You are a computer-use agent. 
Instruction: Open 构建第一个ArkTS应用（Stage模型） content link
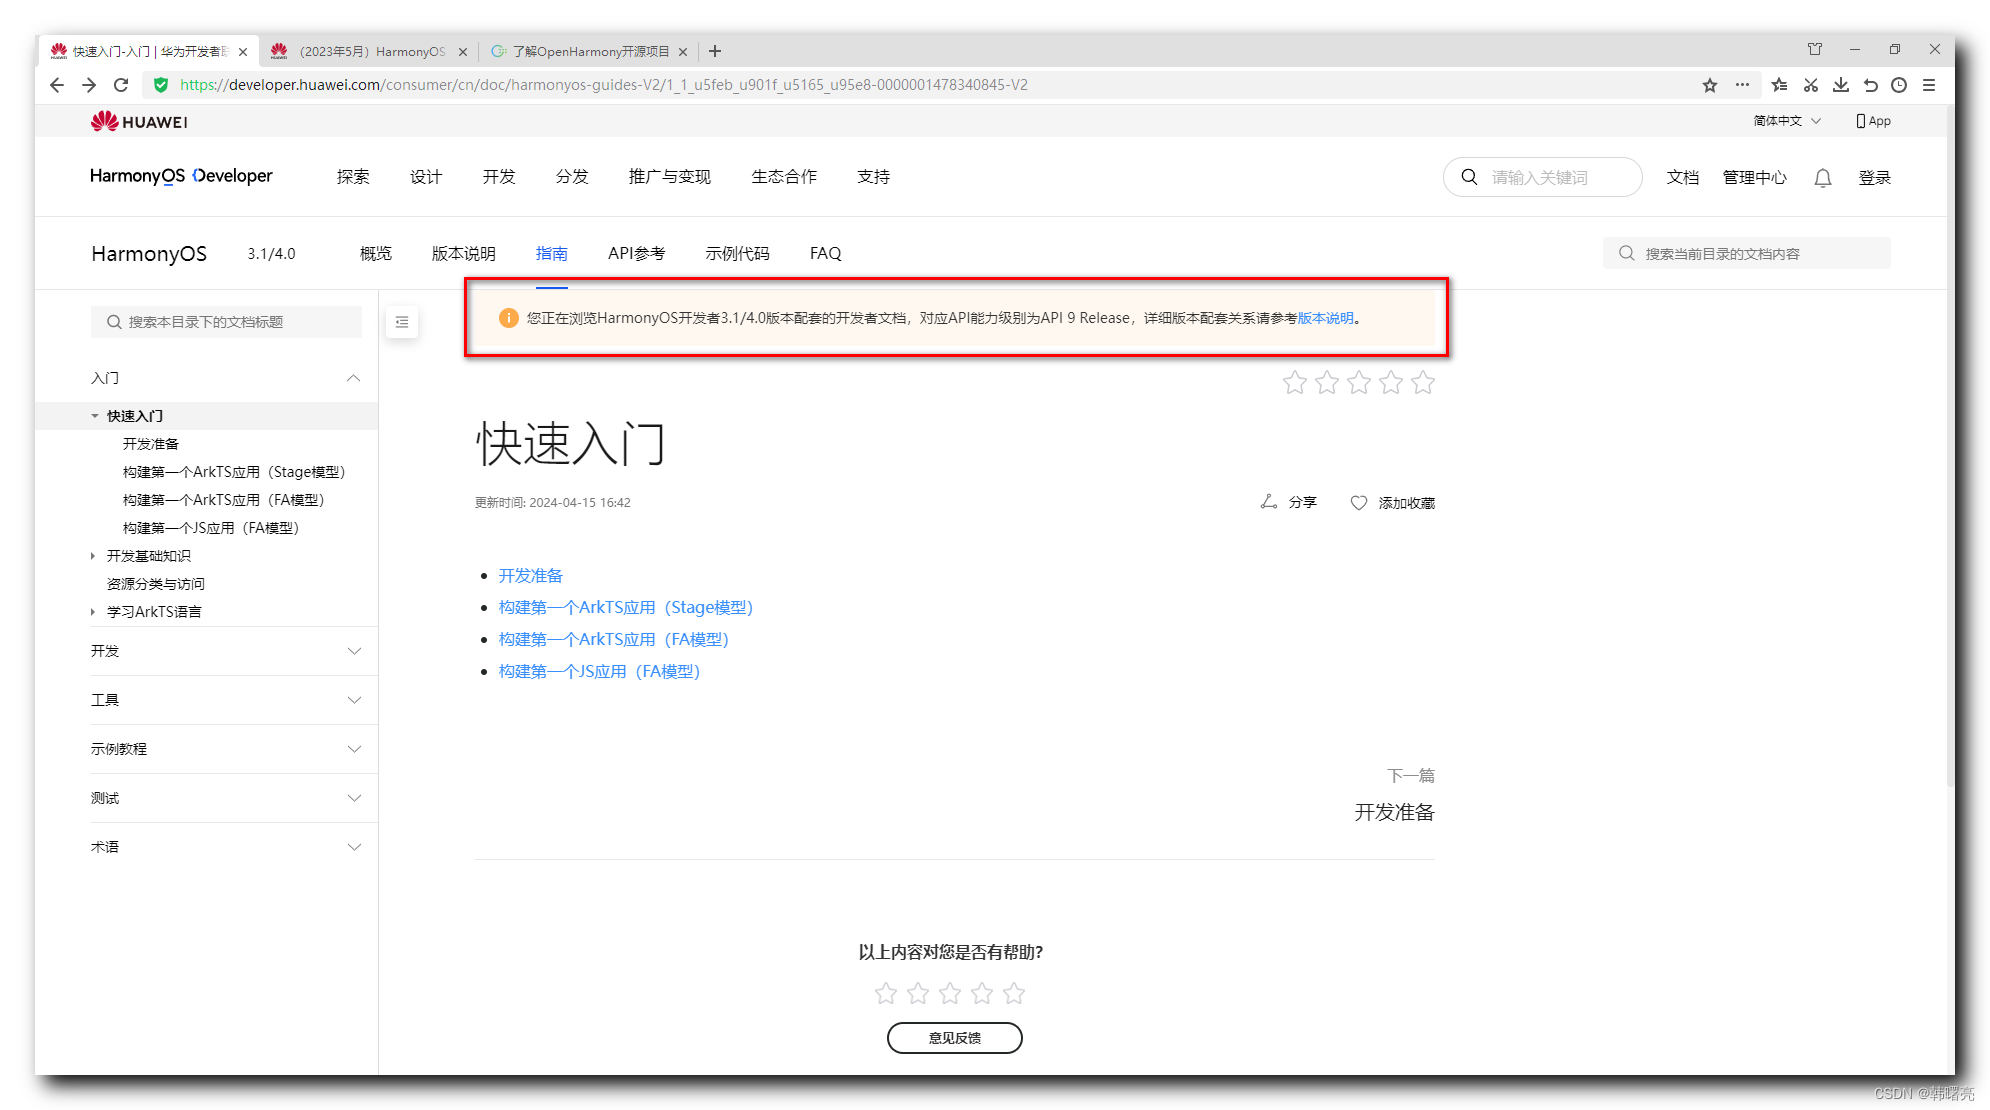point(626,608)
